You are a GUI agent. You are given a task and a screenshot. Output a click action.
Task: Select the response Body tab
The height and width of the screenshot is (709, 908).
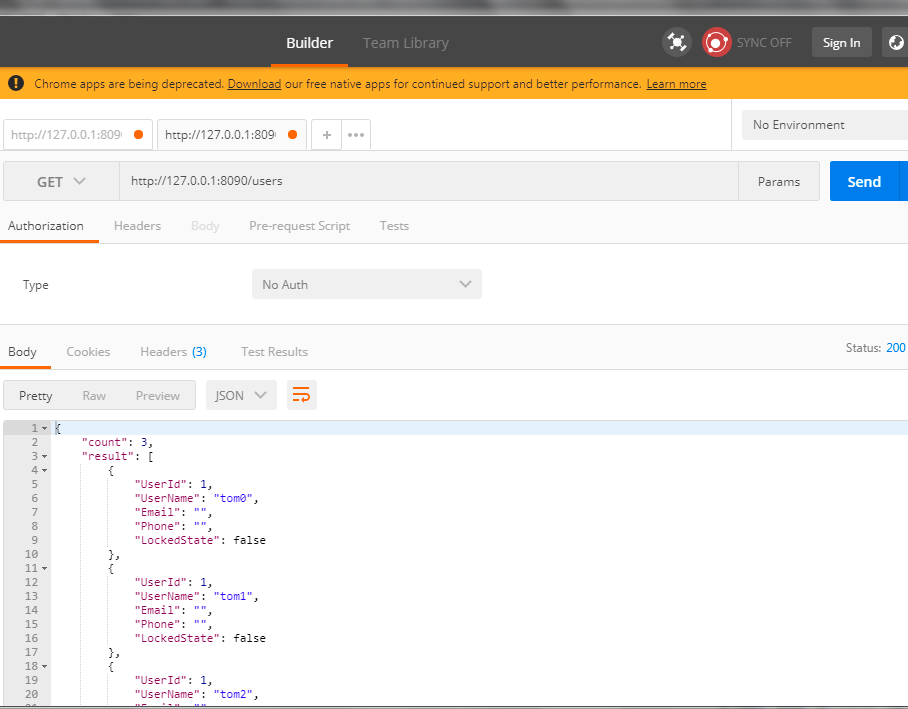point(22,352)
